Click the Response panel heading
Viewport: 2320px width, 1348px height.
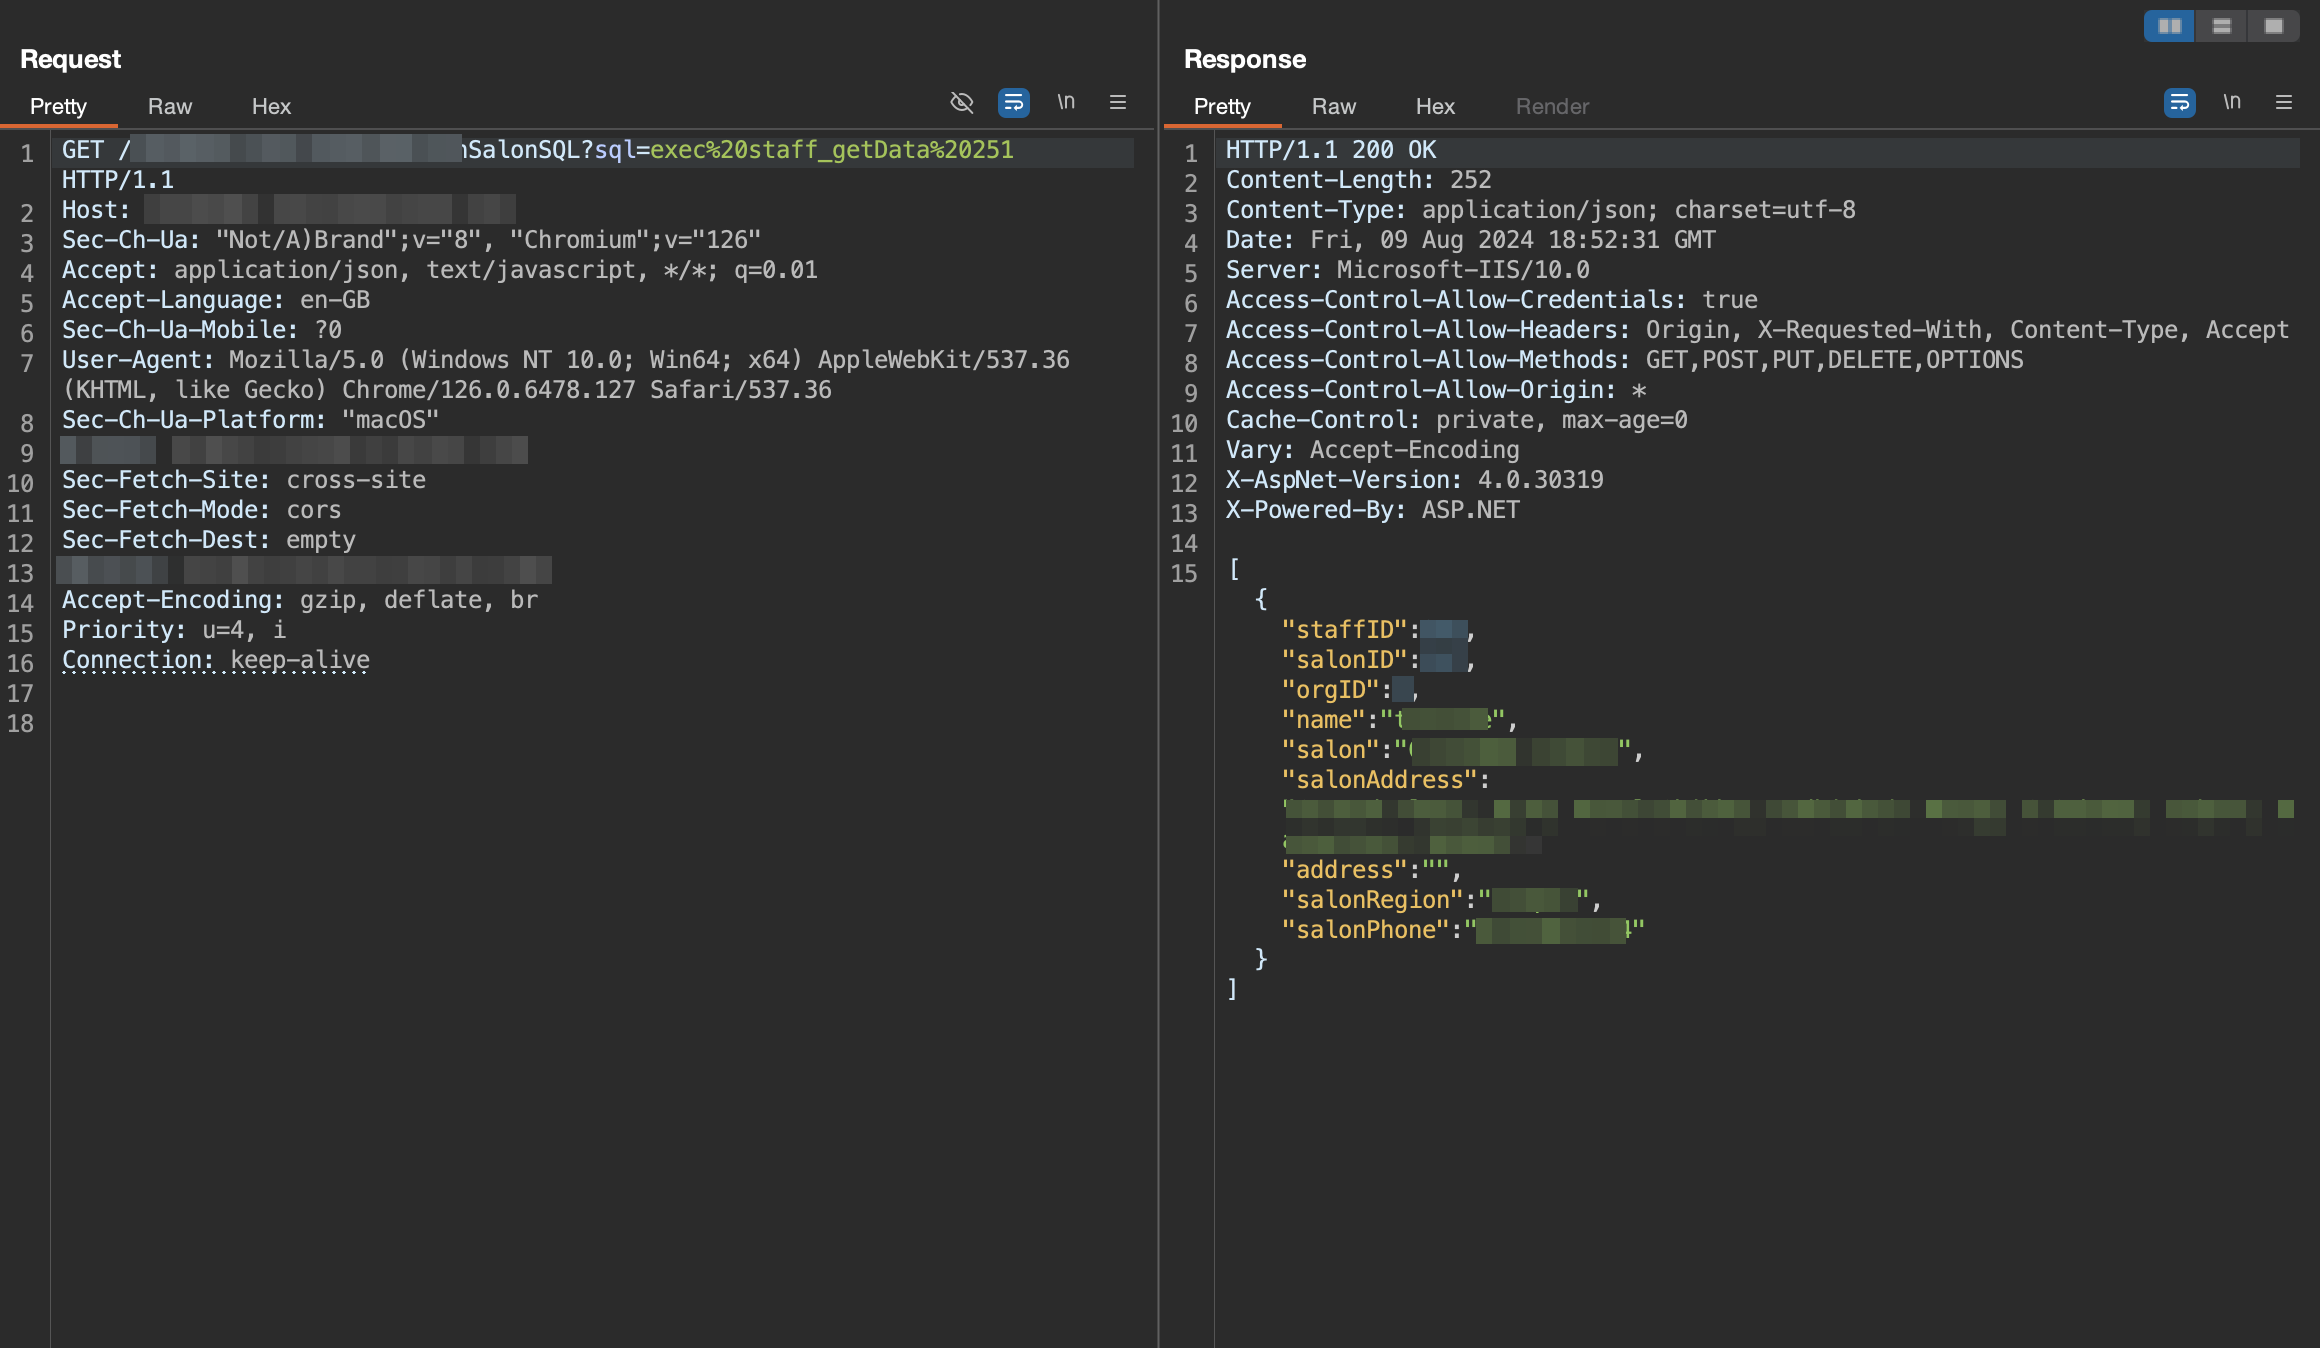(x=1245, y=59)
